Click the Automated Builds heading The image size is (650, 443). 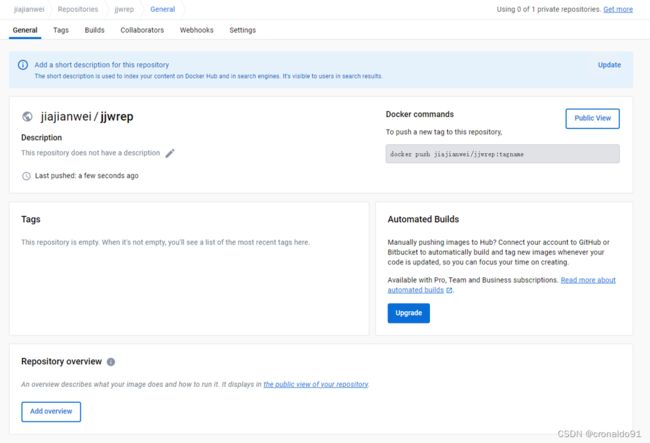tap(423, 219)
